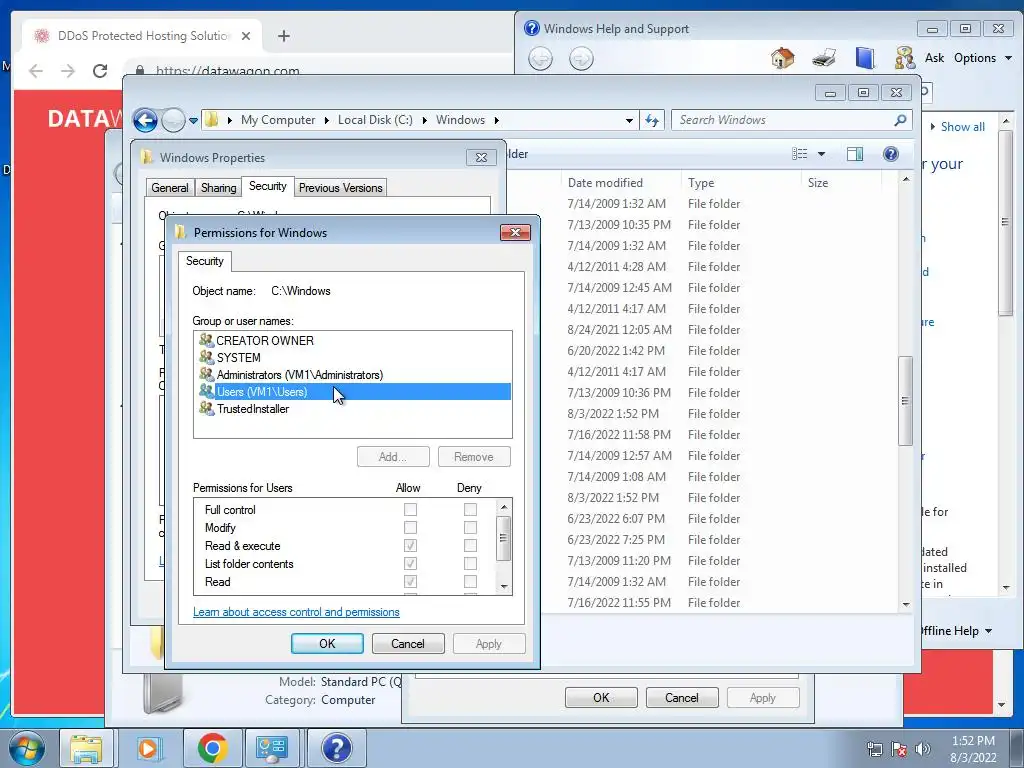Expand breadcrumb arrow after My Computer
Screen dimensions: 1024x768
pyautogui.click(x=327, y=120)
